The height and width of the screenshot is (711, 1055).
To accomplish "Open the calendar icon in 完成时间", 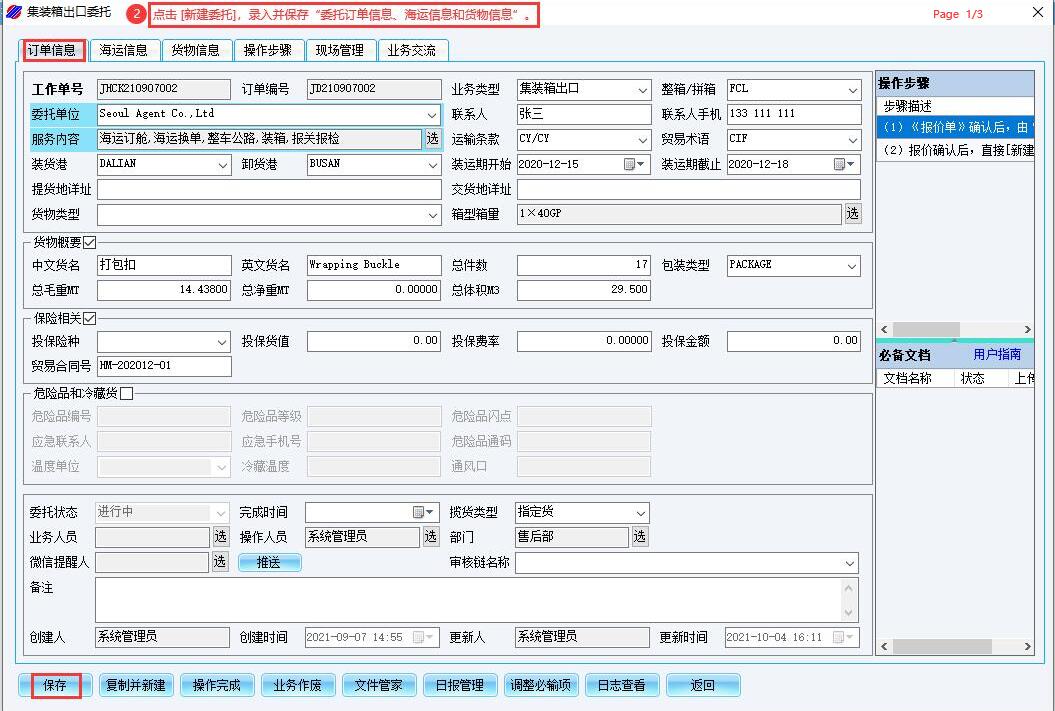I will click(x=418, y=512).
